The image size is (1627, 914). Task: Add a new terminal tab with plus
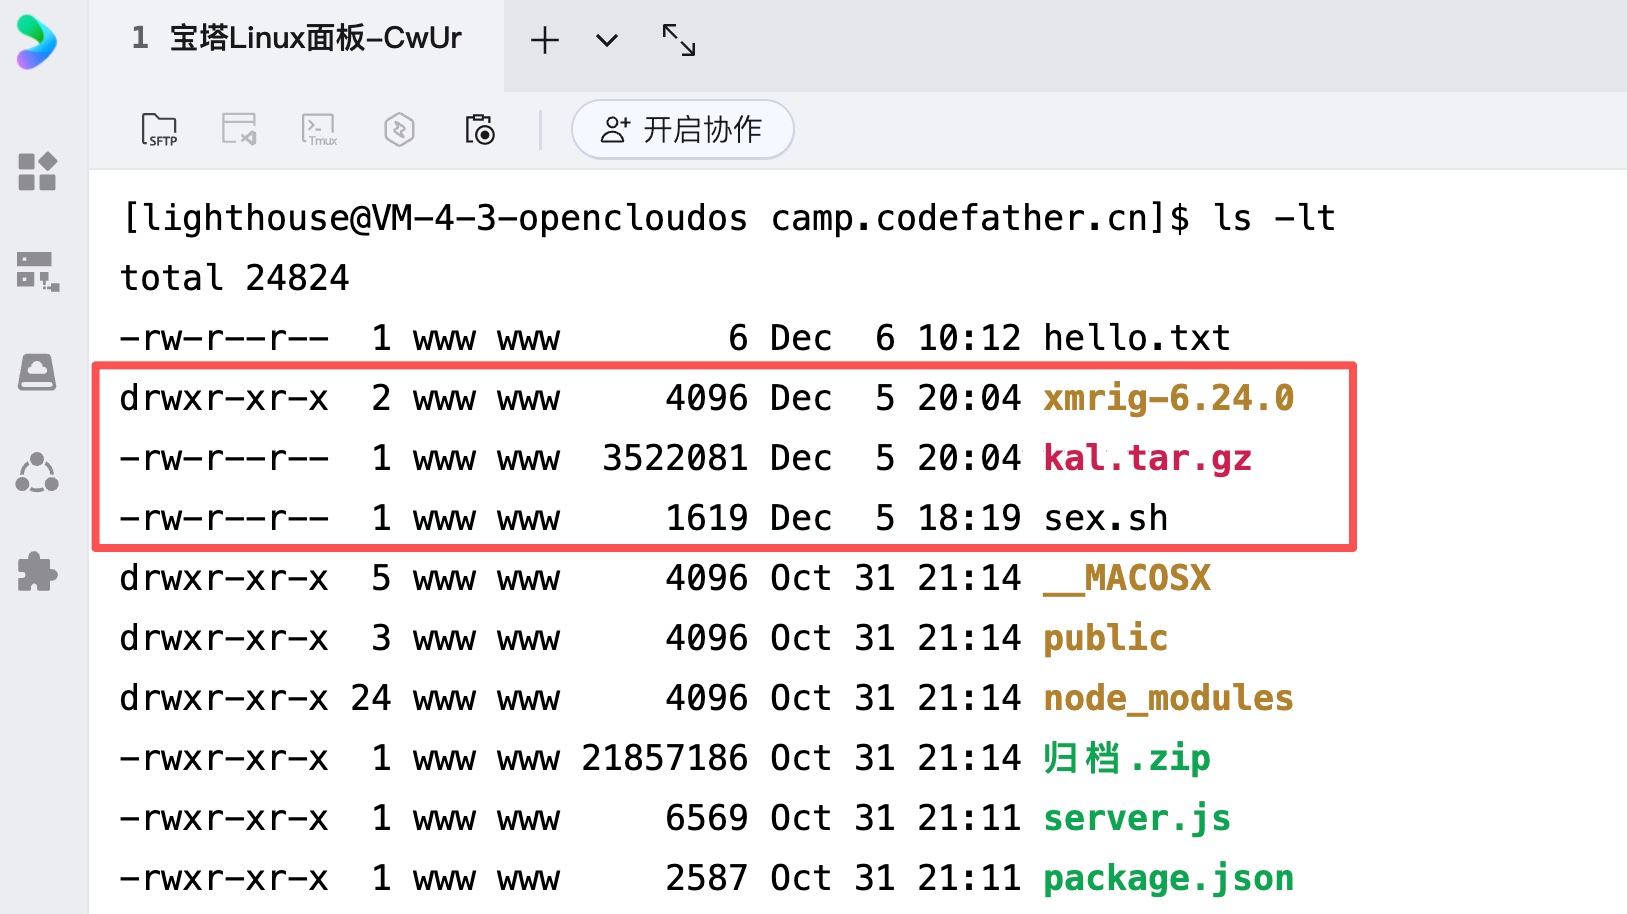point(545,41)
